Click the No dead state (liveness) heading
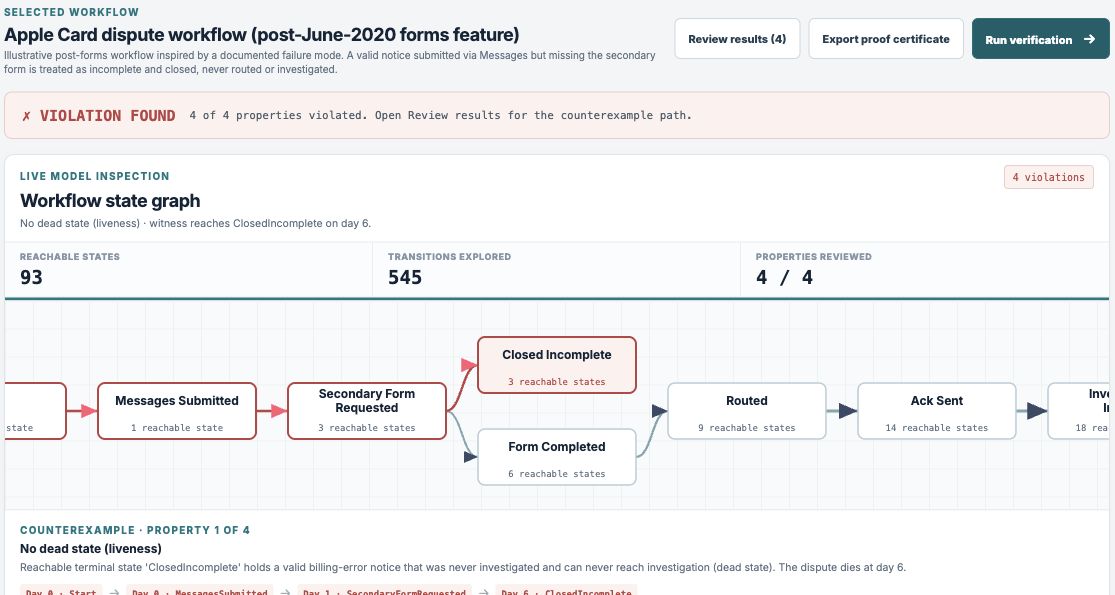The image size is (1115, 595). 91,549
